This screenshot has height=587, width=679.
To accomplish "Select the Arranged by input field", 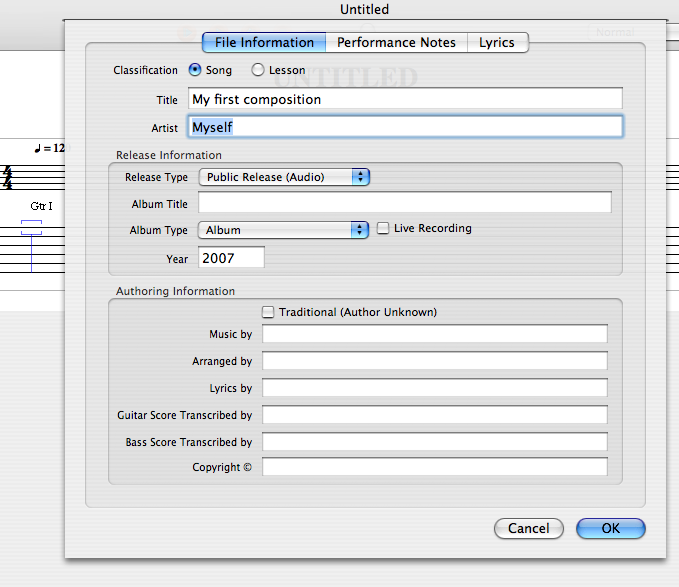I will 434,361.
